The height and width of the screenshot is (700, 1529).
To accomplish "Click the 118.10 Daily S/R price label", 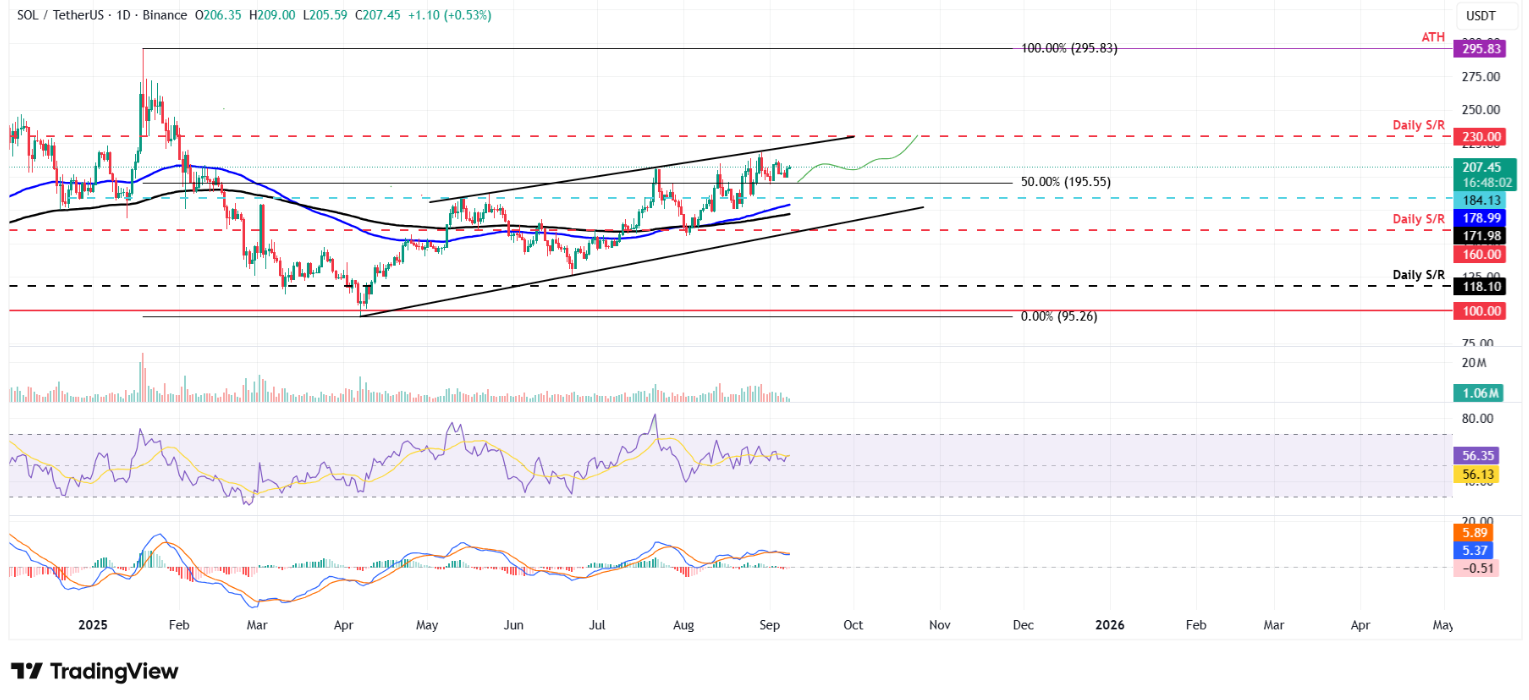I will coord(1482,286).
